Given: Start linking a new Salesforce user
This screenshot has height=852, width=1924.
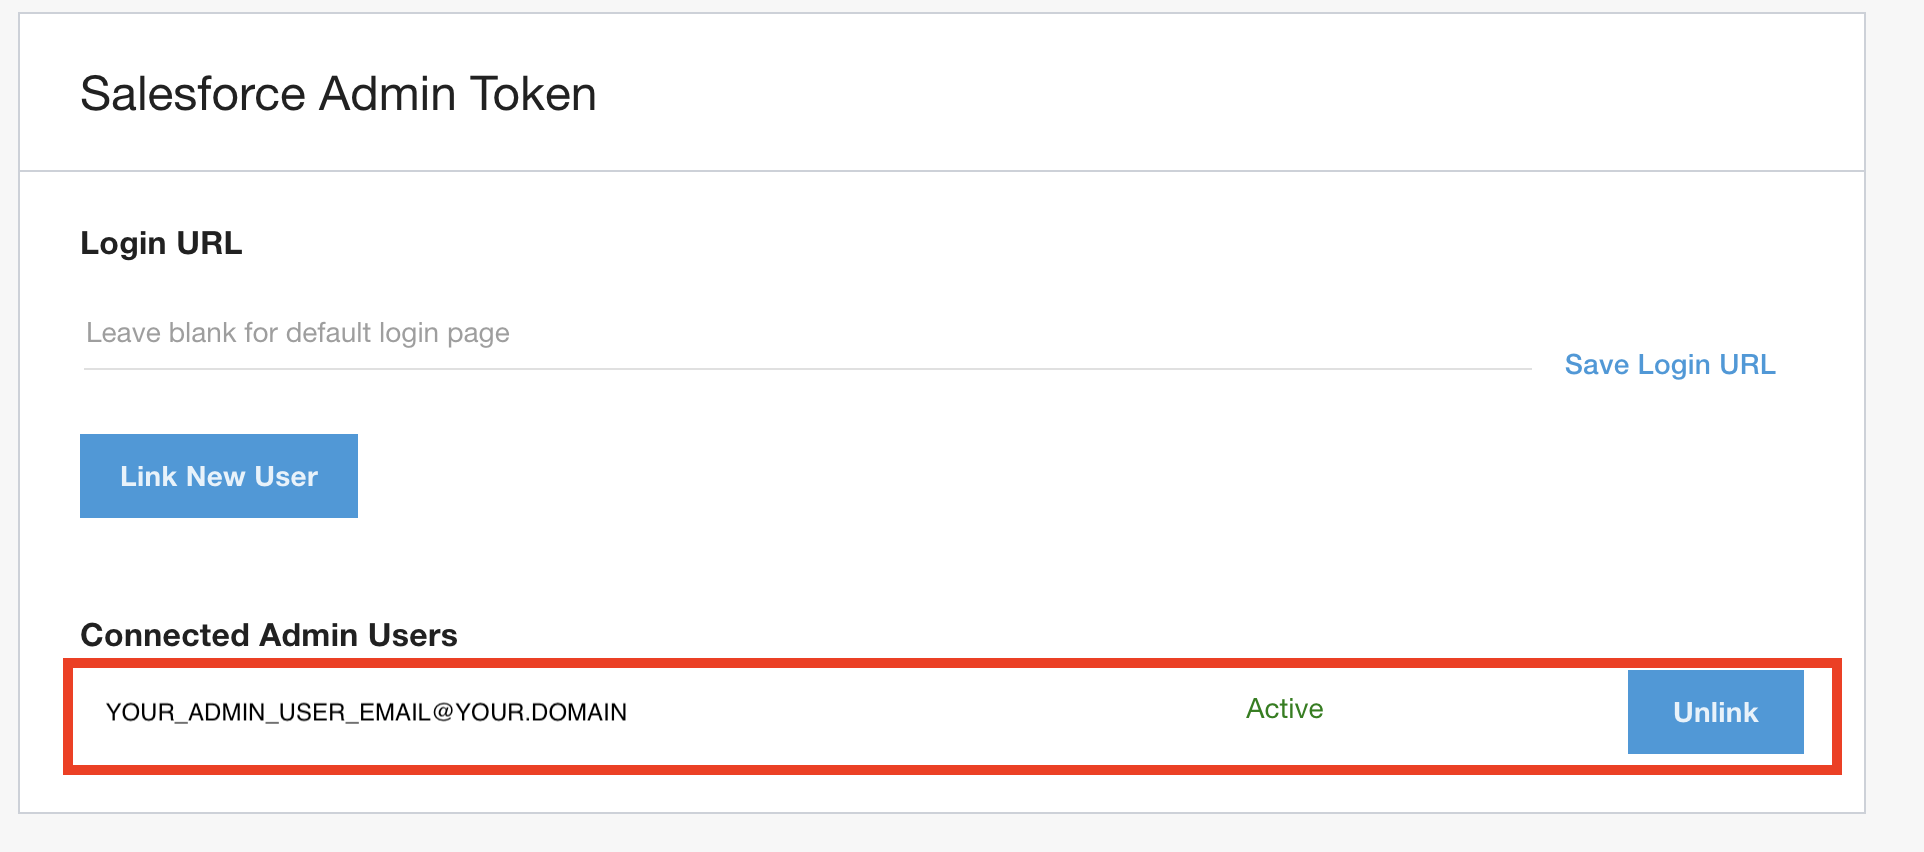Looking at the screenshot, I should tap(219, 476).
